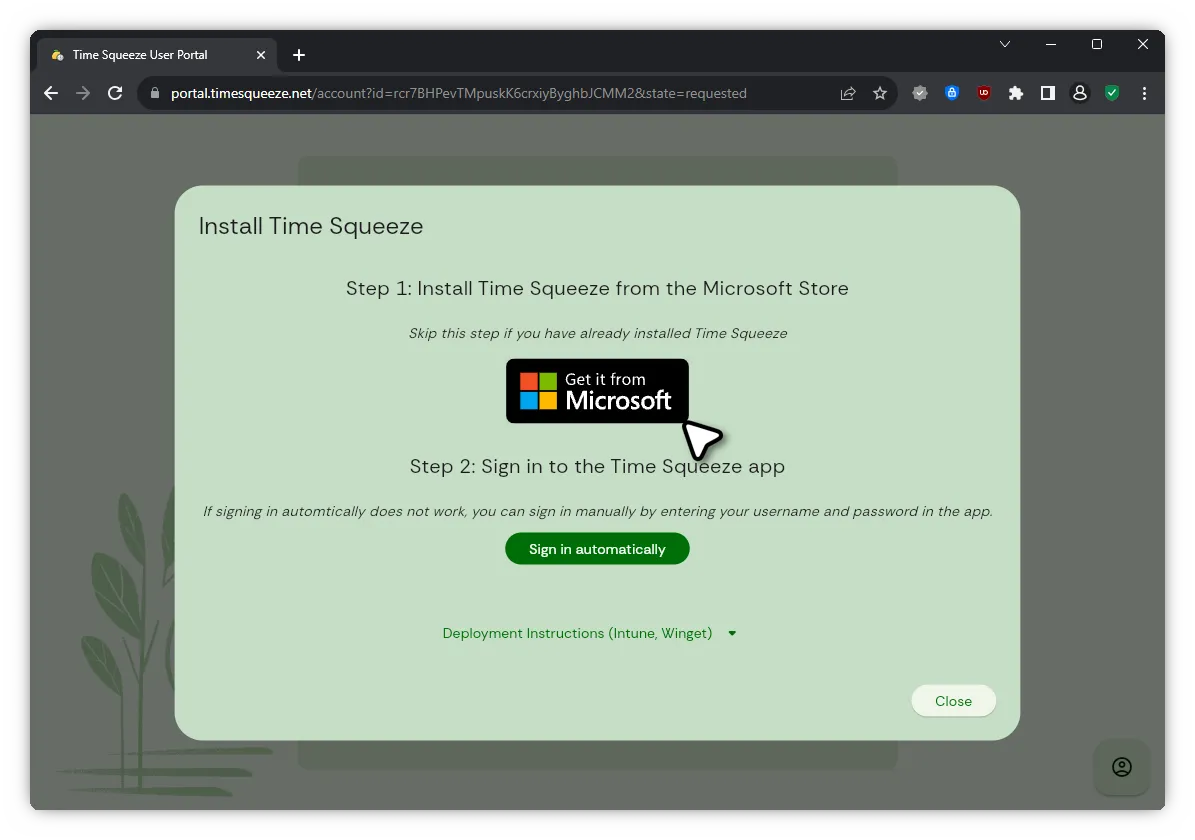Click the Get it from Microsoft badge

(597, 391)
